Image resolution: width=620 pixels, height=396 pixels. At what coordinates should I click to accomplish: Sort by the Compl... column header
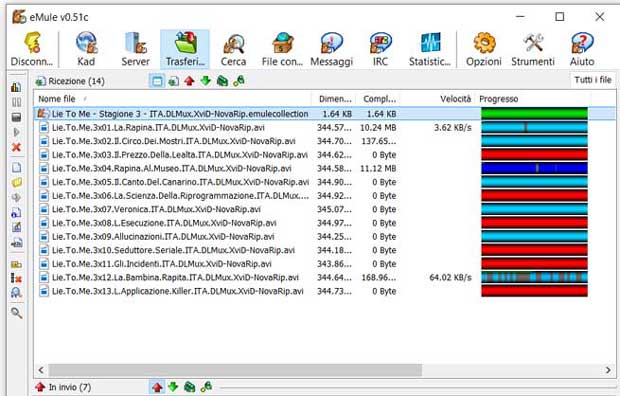coord(378,99)
